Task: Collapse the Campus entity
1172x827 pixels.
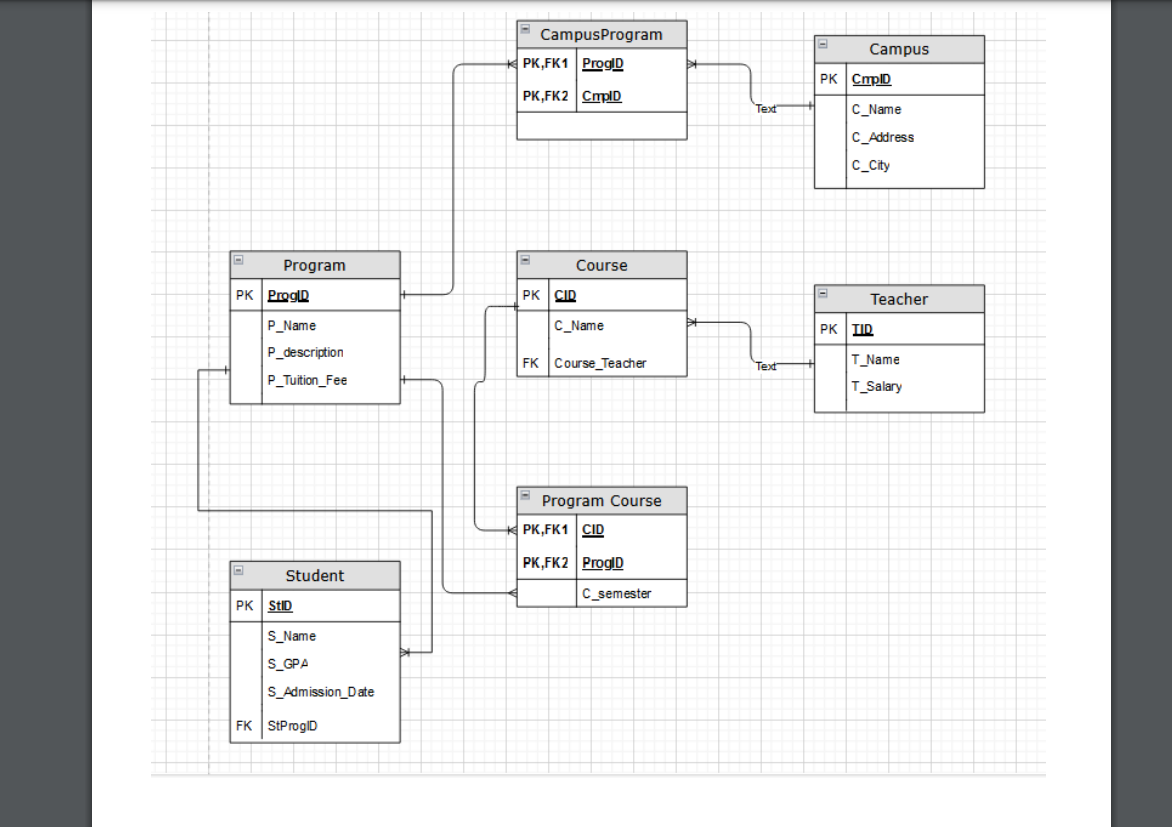Action: tap(821, 46)
